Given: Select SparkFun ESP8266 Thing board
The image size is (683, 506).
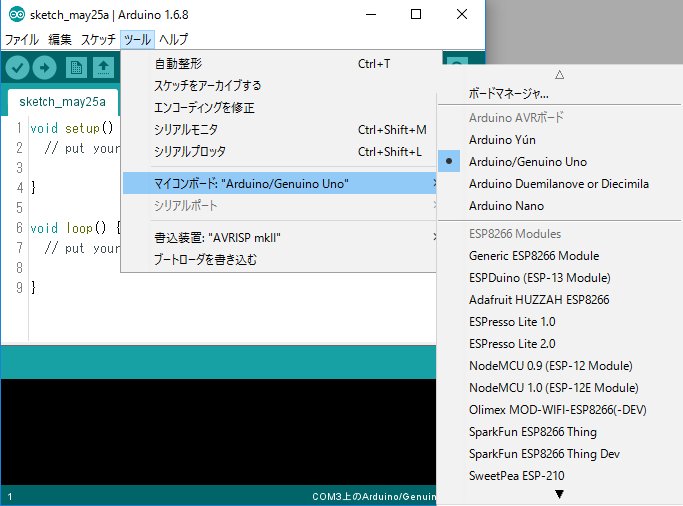Looking at the screenshot, I should click(560, 432).
